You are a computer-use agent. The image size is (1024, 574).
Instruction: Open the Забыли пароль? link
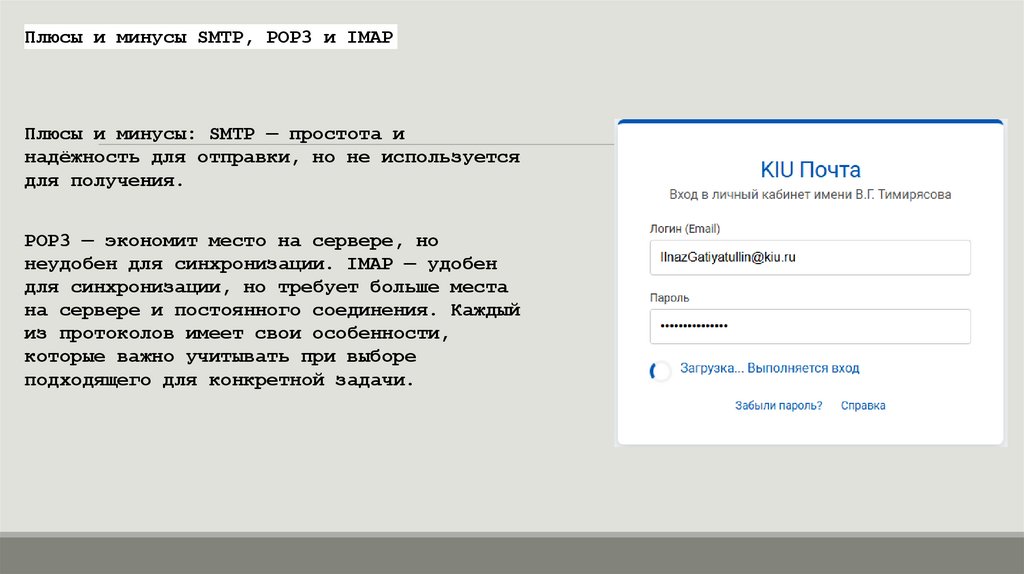tap(778, 406)
